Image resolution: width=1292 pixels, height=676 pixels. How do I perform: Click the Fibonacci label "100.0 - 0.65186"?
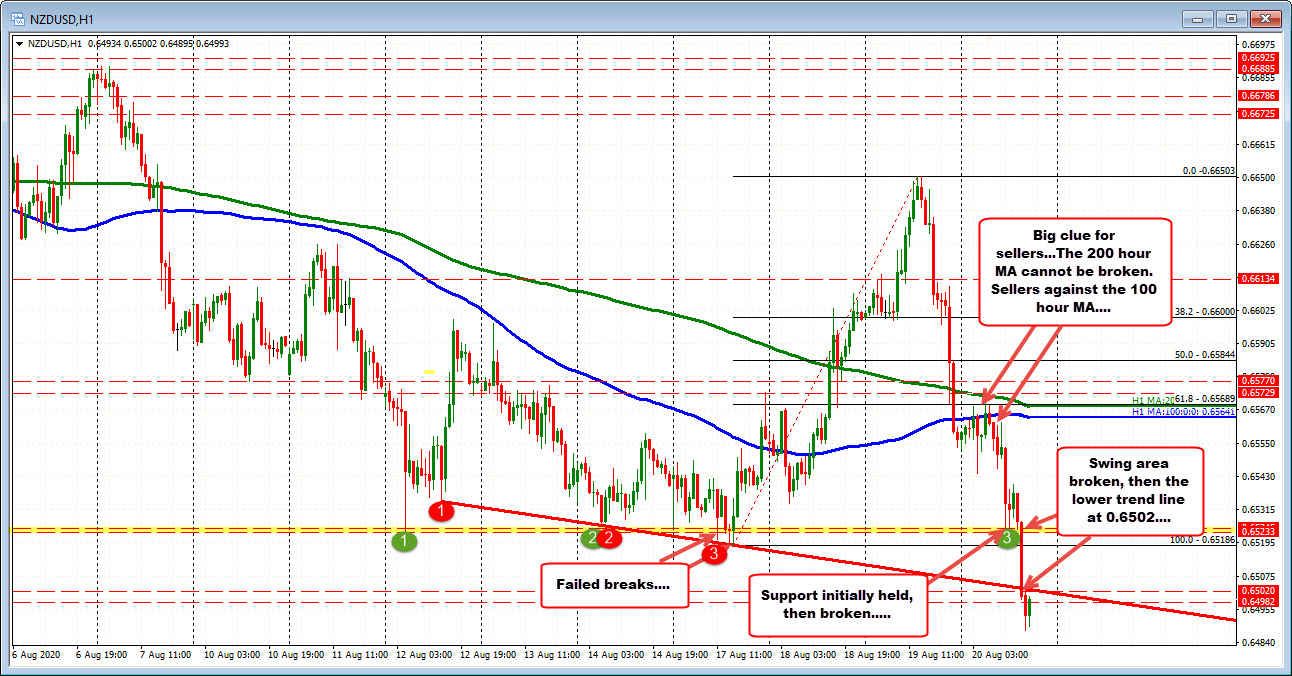[x=1203, y=539]
